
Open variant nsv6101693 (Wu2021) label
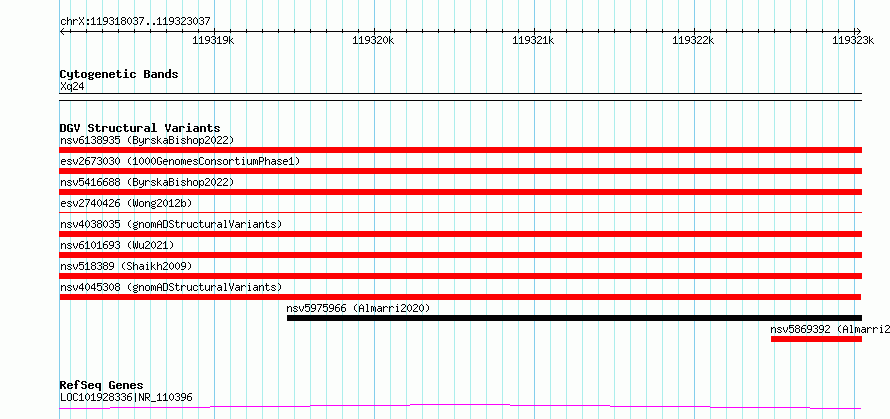click(x=117, y=245)
